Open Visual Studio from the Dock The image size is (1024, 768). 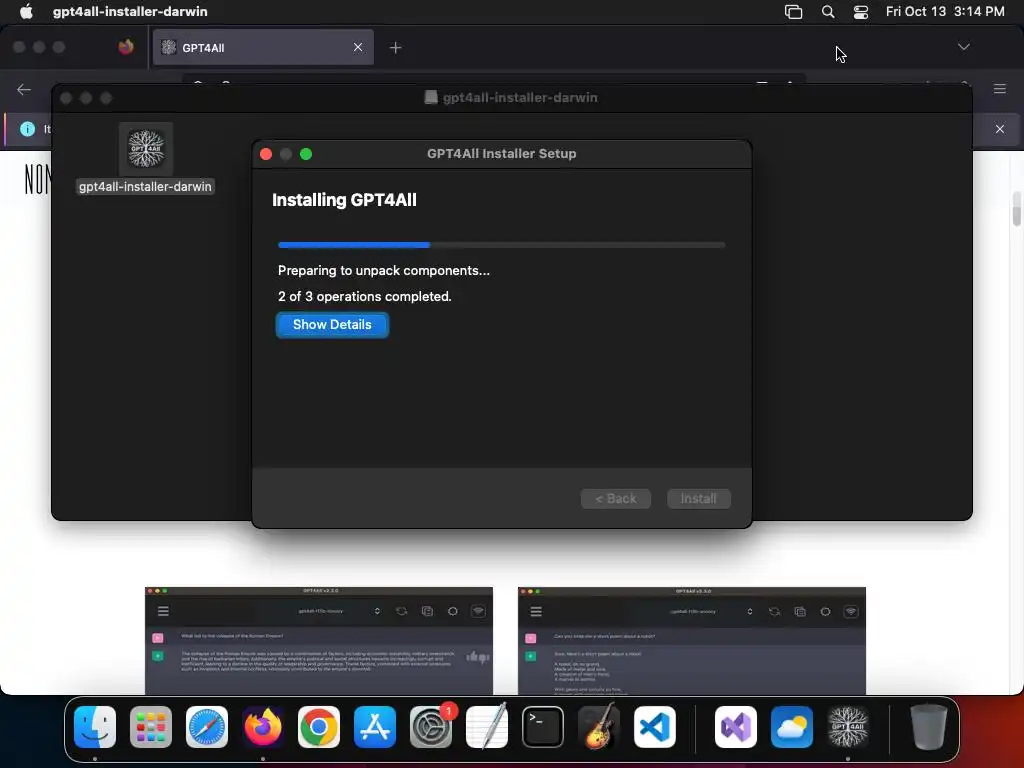tap(736, 727)
